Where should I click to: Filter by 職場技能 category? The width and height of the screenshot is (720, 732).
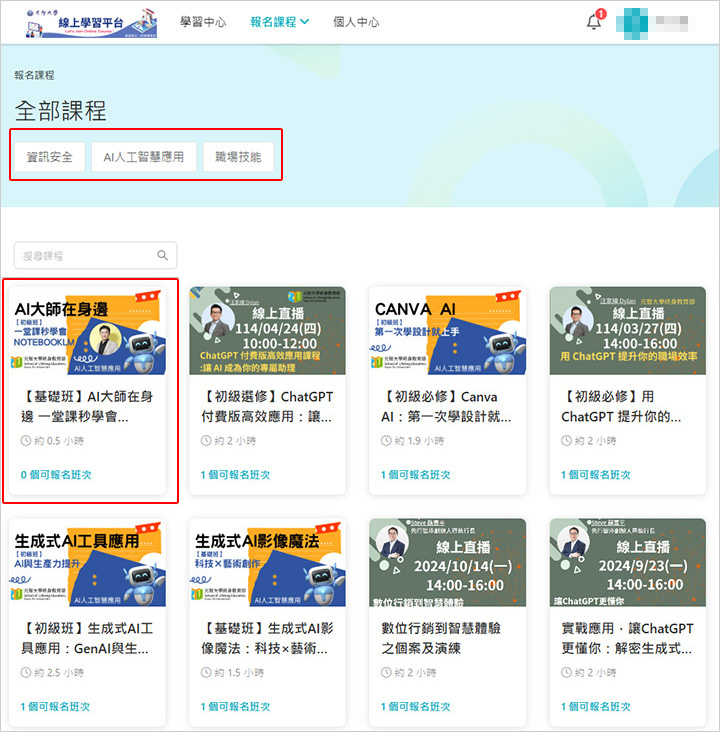pyautogui.click(x=238, y=157)
